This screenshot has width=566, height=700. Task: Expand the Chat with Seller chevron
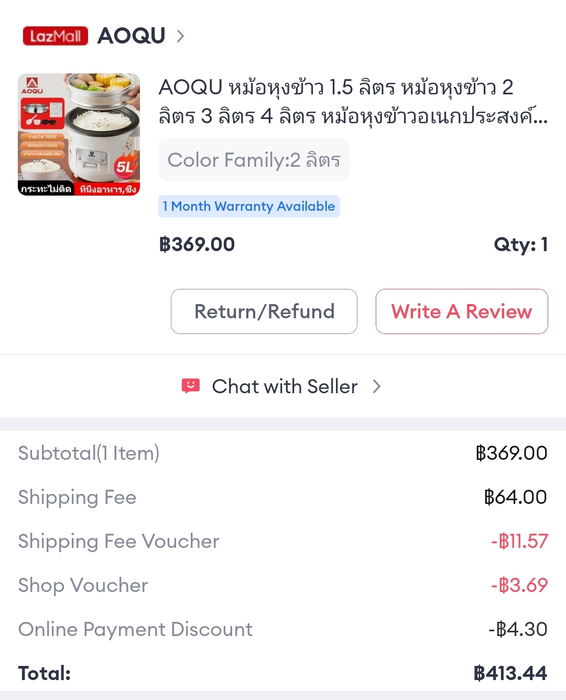[x=377, y=386]
